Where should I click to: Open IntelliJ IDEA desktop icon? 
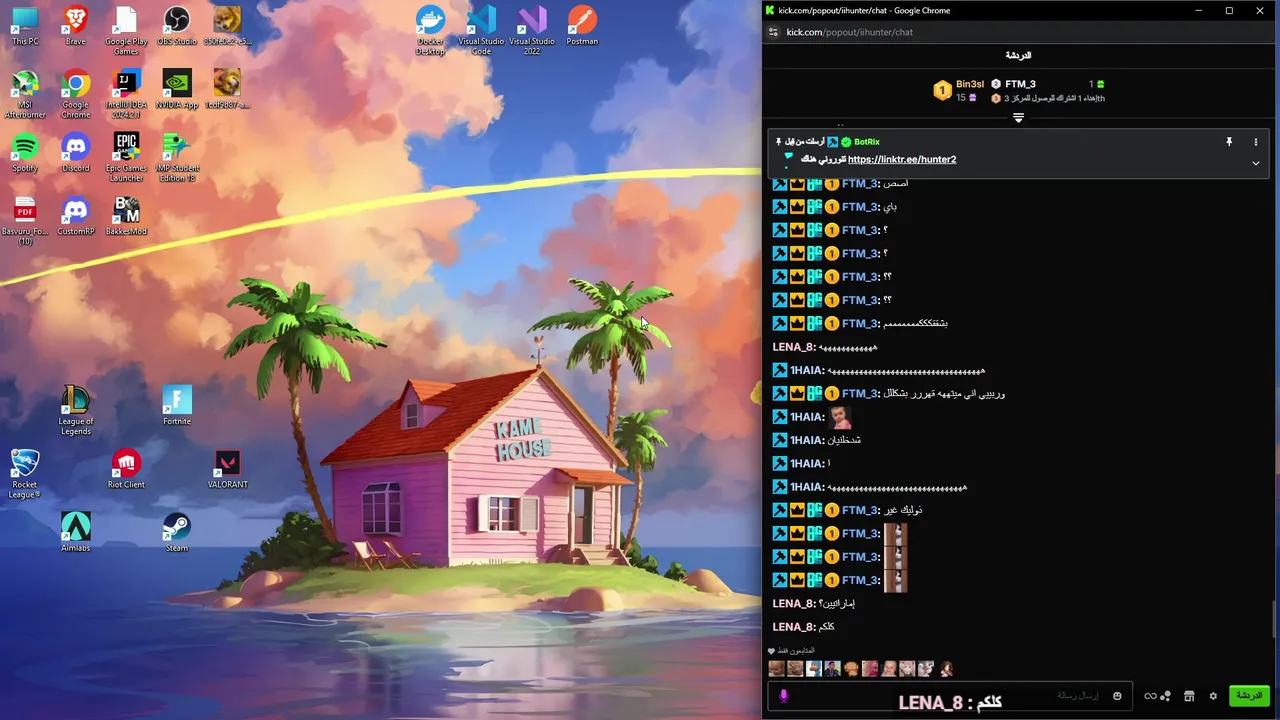pyautogui.click(x=126, y=95)
